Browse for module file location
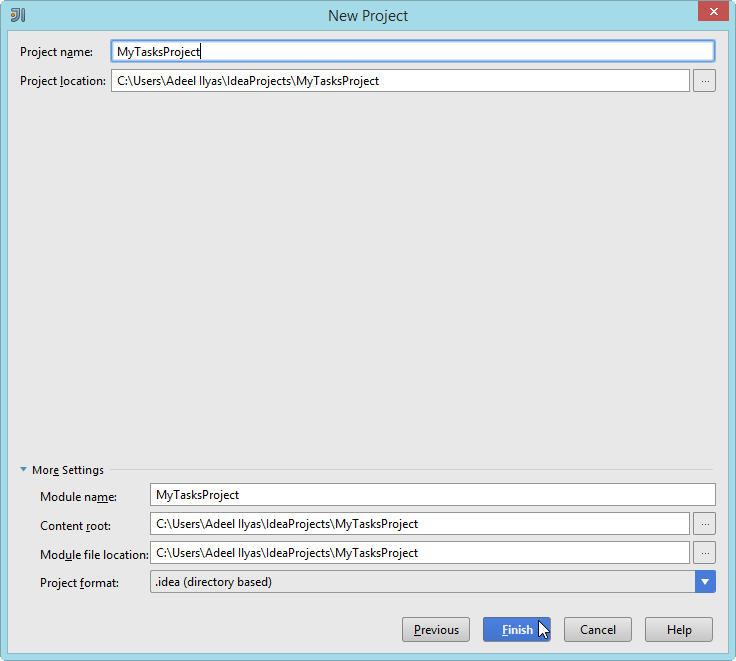 tap(704, 552)
